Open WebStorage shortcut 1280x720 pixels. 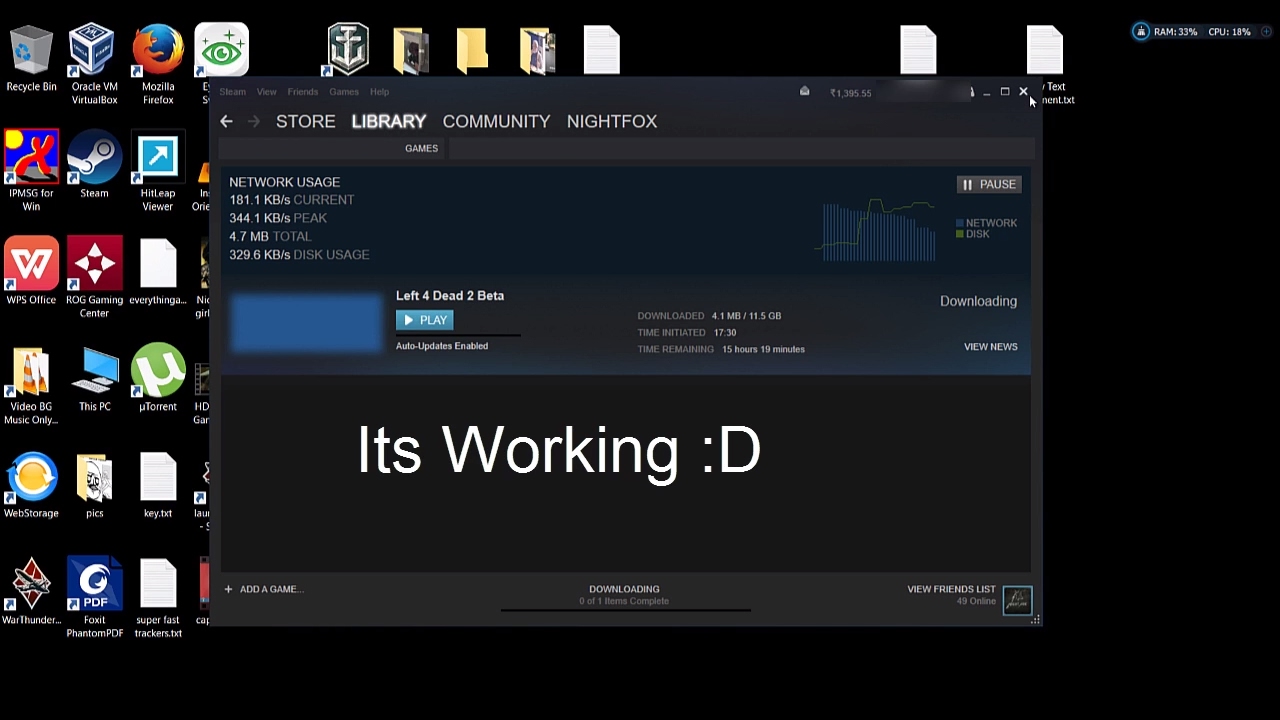click(x=31, y=486)
